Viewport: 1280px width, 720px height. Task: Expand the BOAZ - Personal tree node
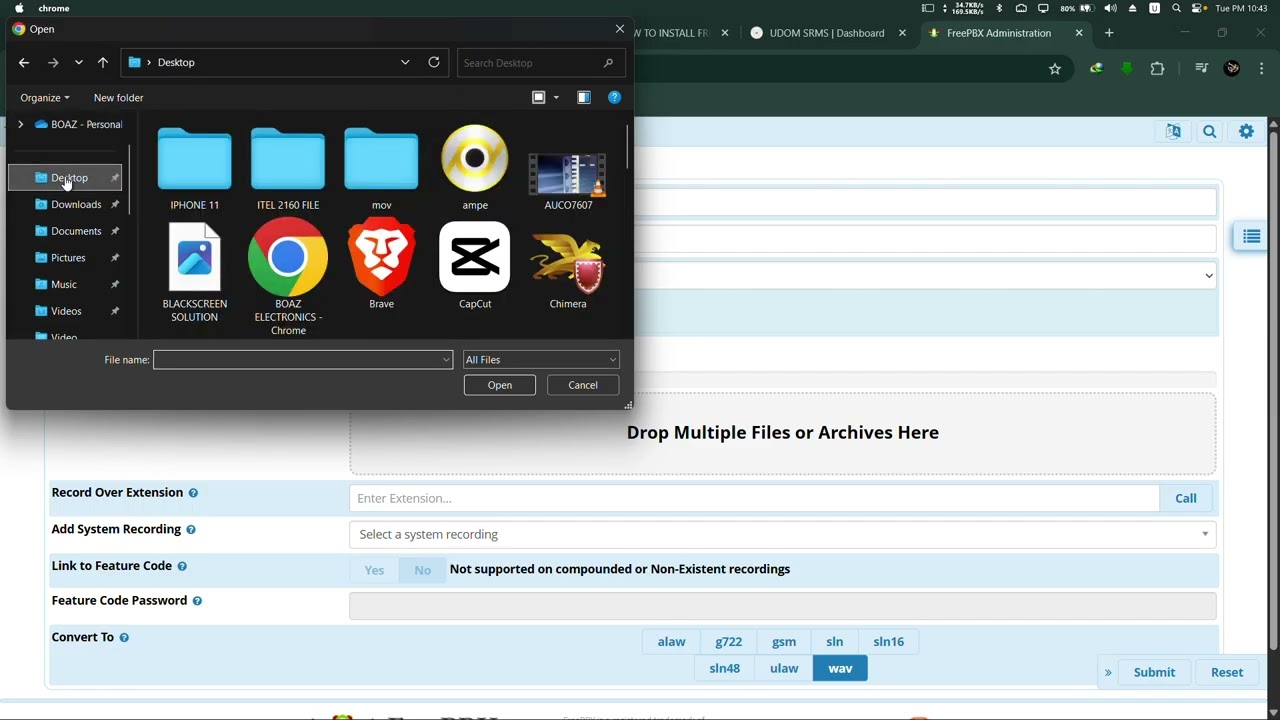tap(20, 124)
